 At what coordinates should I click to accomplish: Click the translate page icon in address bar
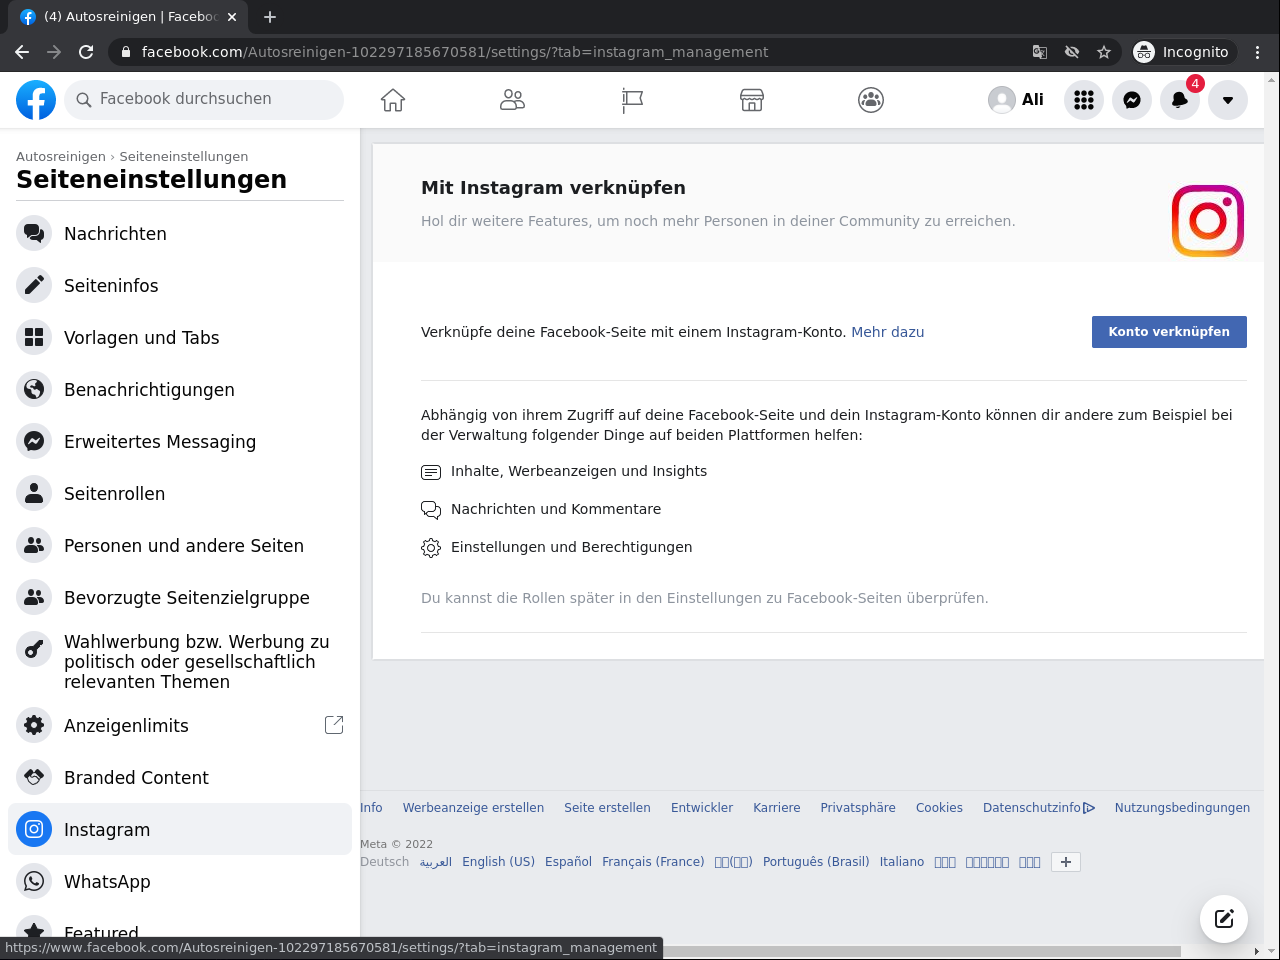click(x=1040, y=52)
